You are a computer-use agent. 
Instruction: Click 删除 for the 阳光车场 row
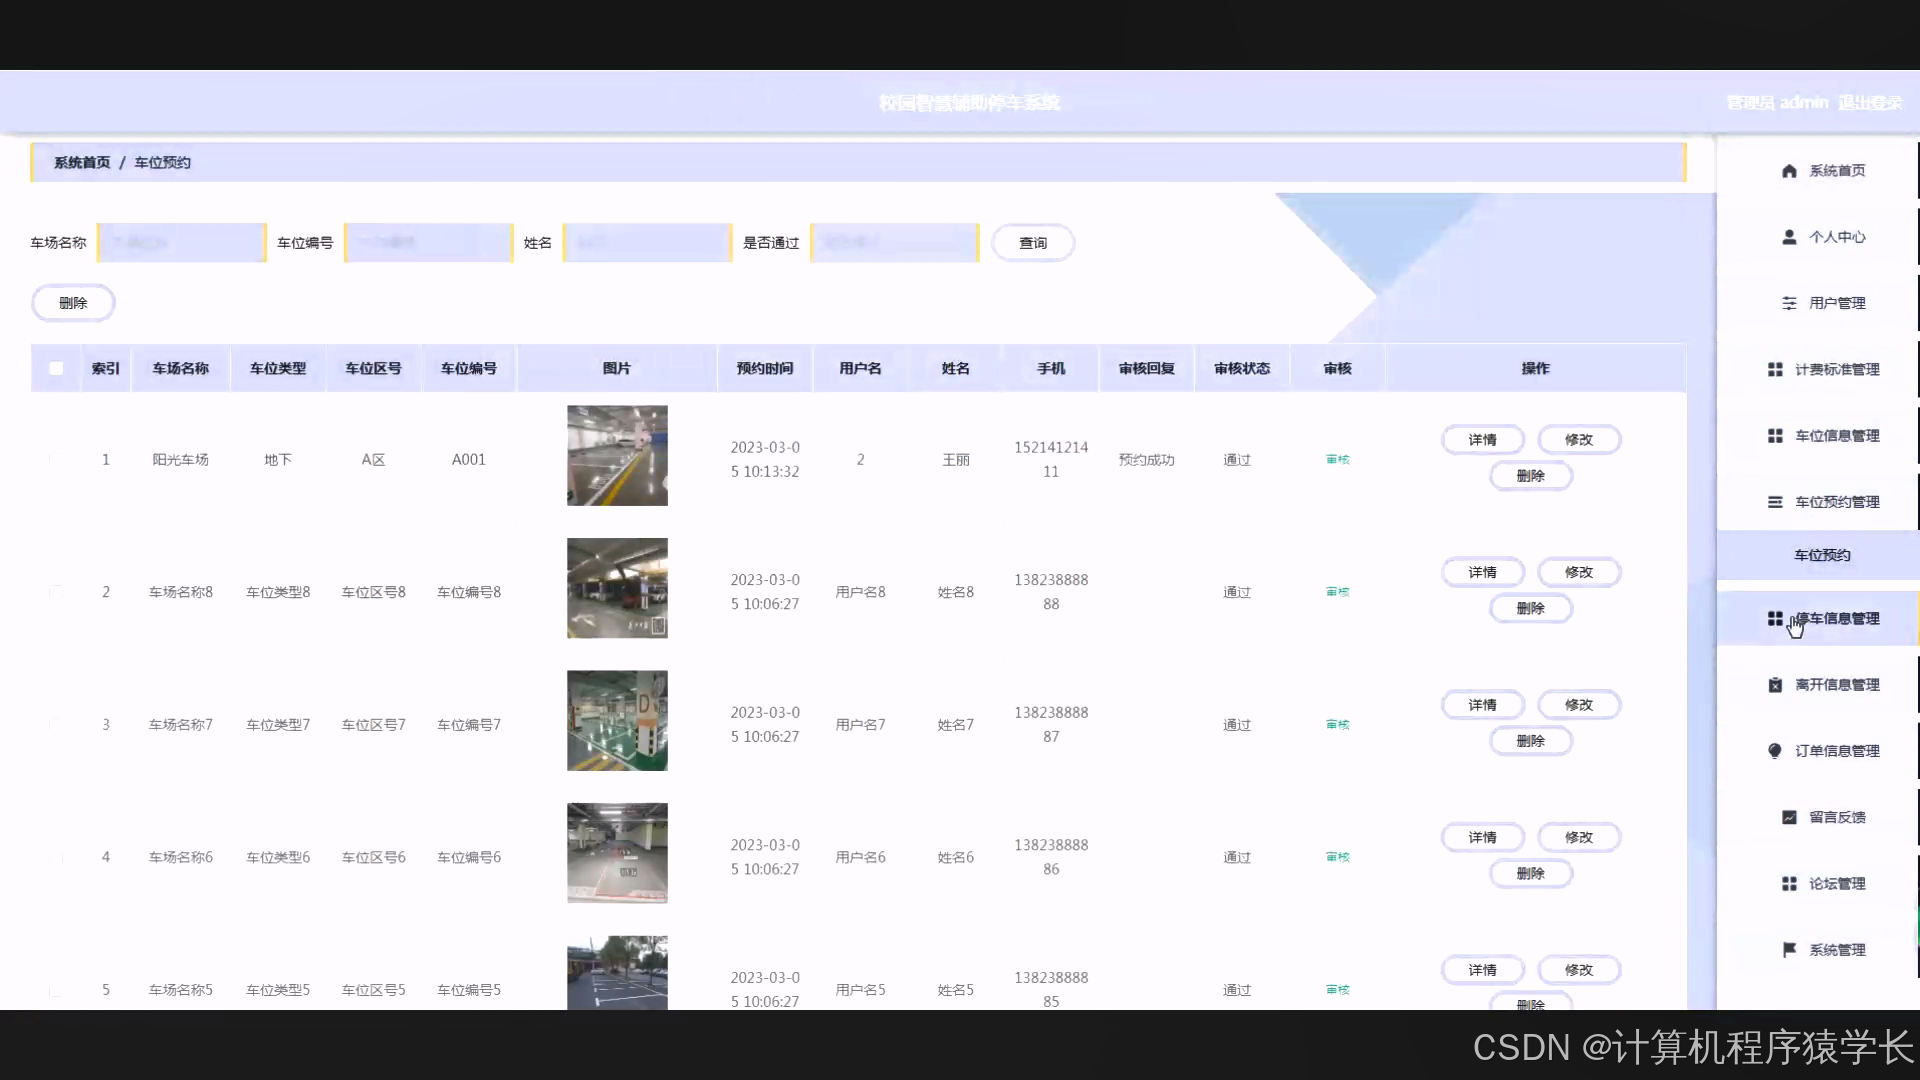(x=1531, y=476)
